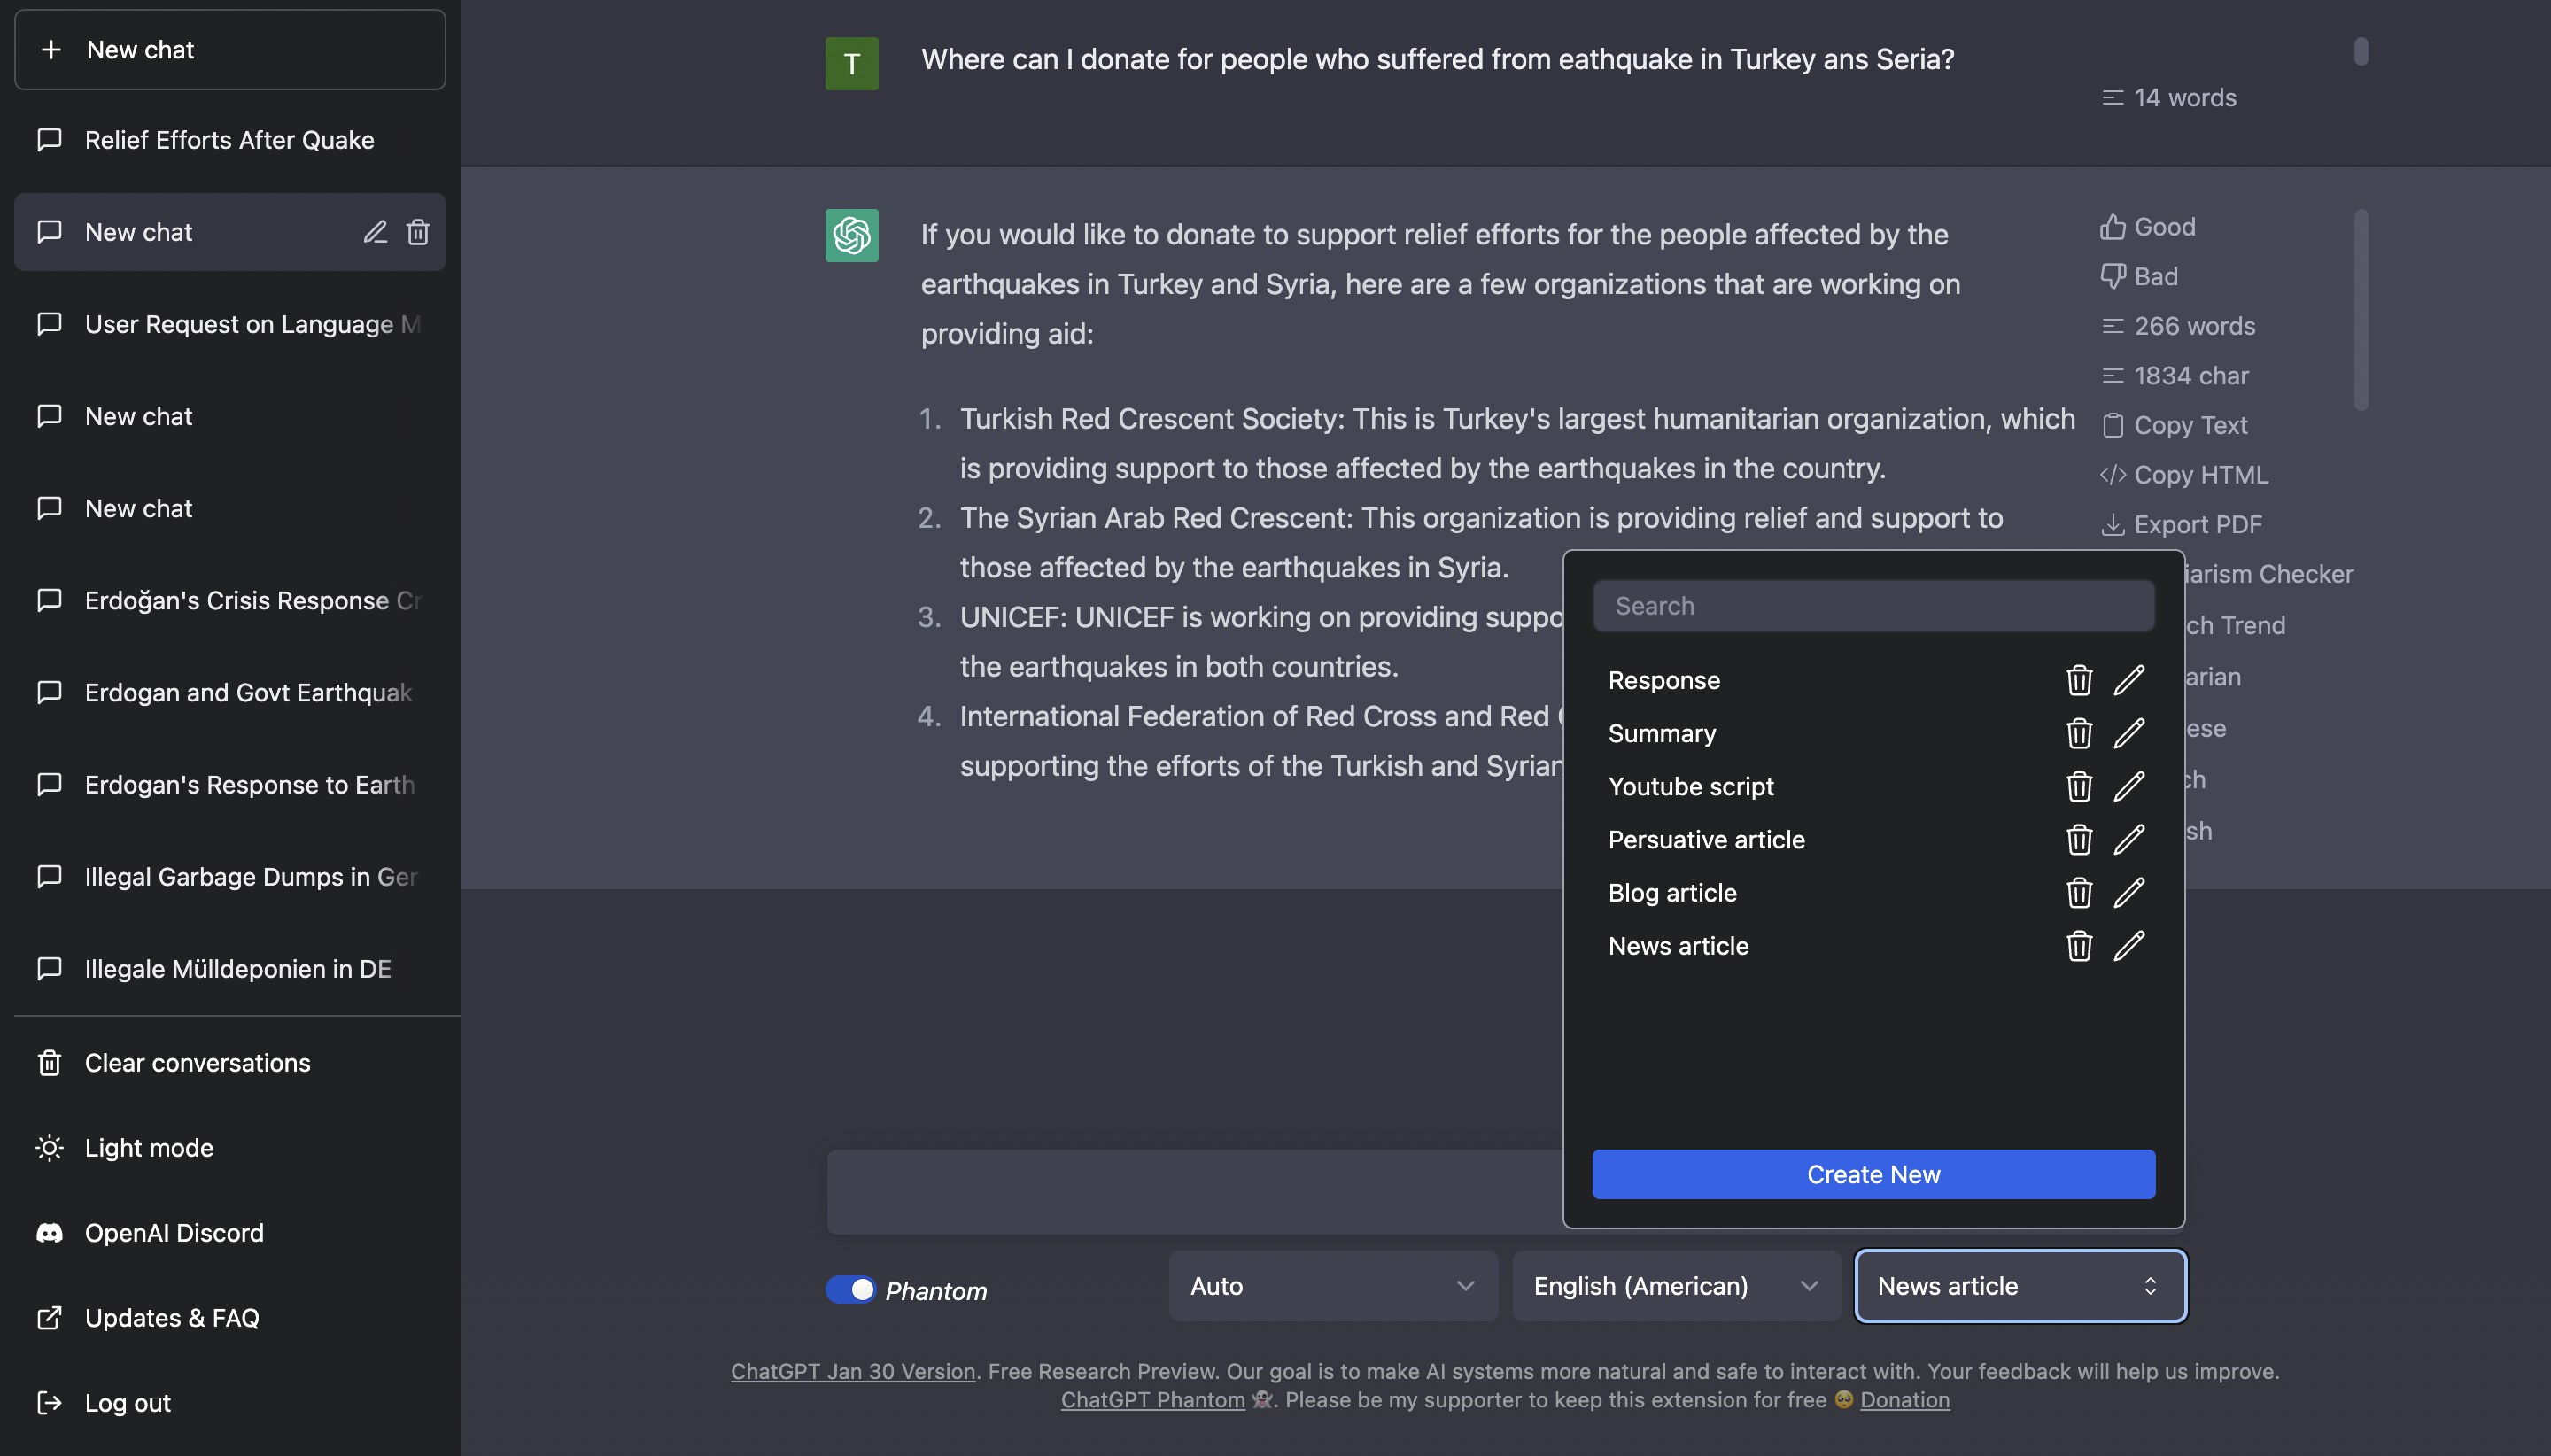Select Summary from the template list
Screen dimensions: 2551x1456
tap(1662, 733)
